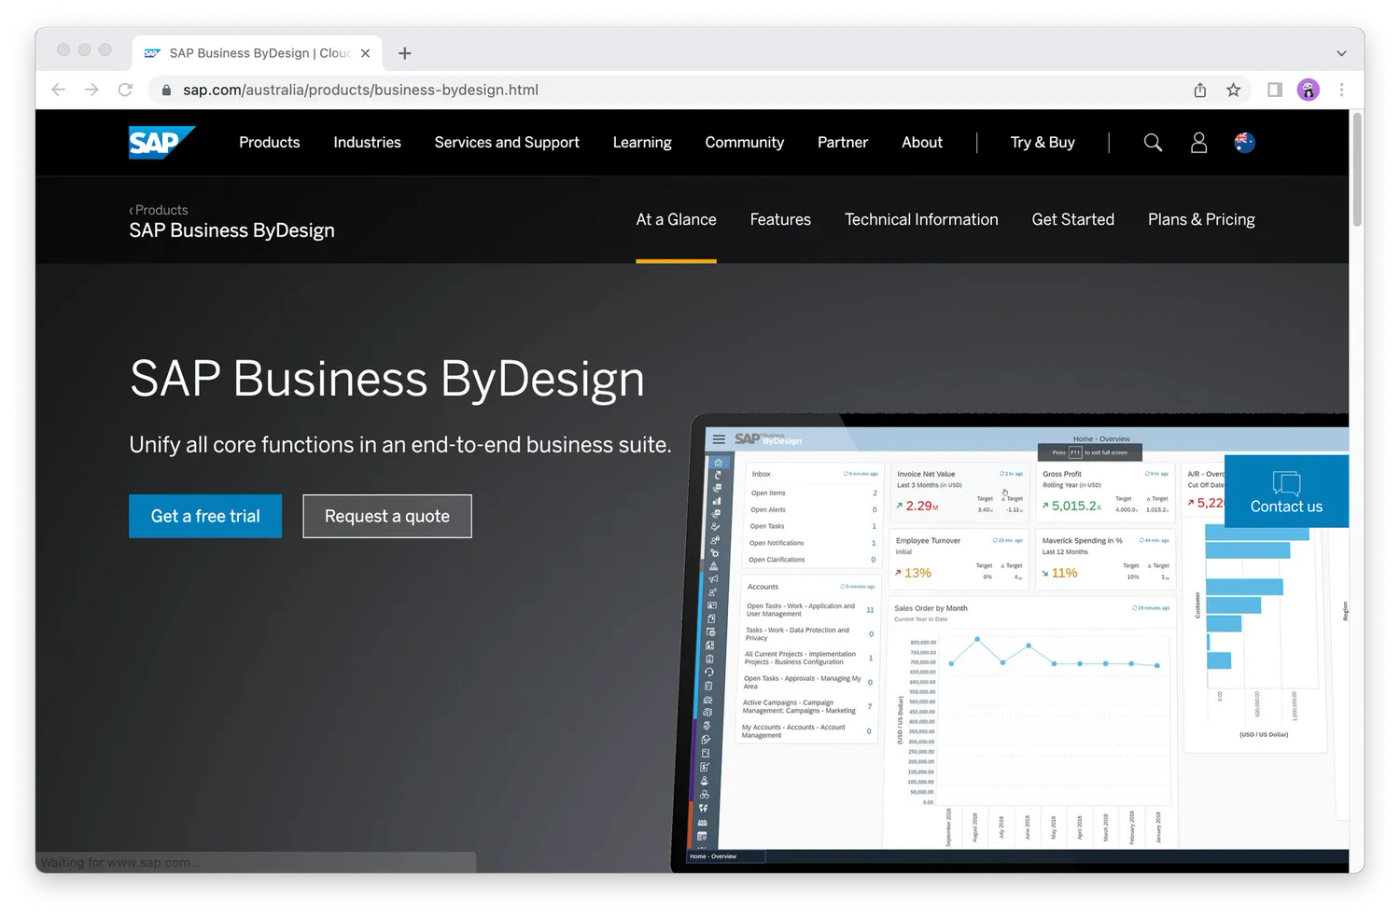Switch to the Features tab

[x=780, y=219]
